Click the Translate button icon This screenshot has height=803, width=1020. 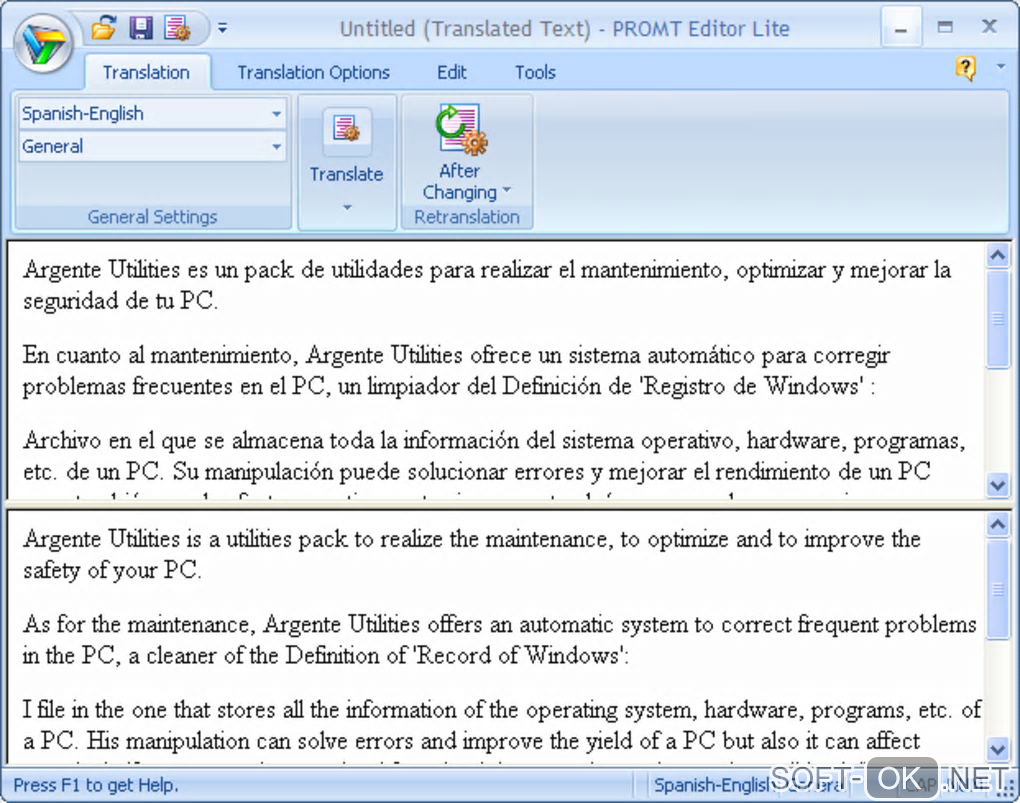coord(347,130)
